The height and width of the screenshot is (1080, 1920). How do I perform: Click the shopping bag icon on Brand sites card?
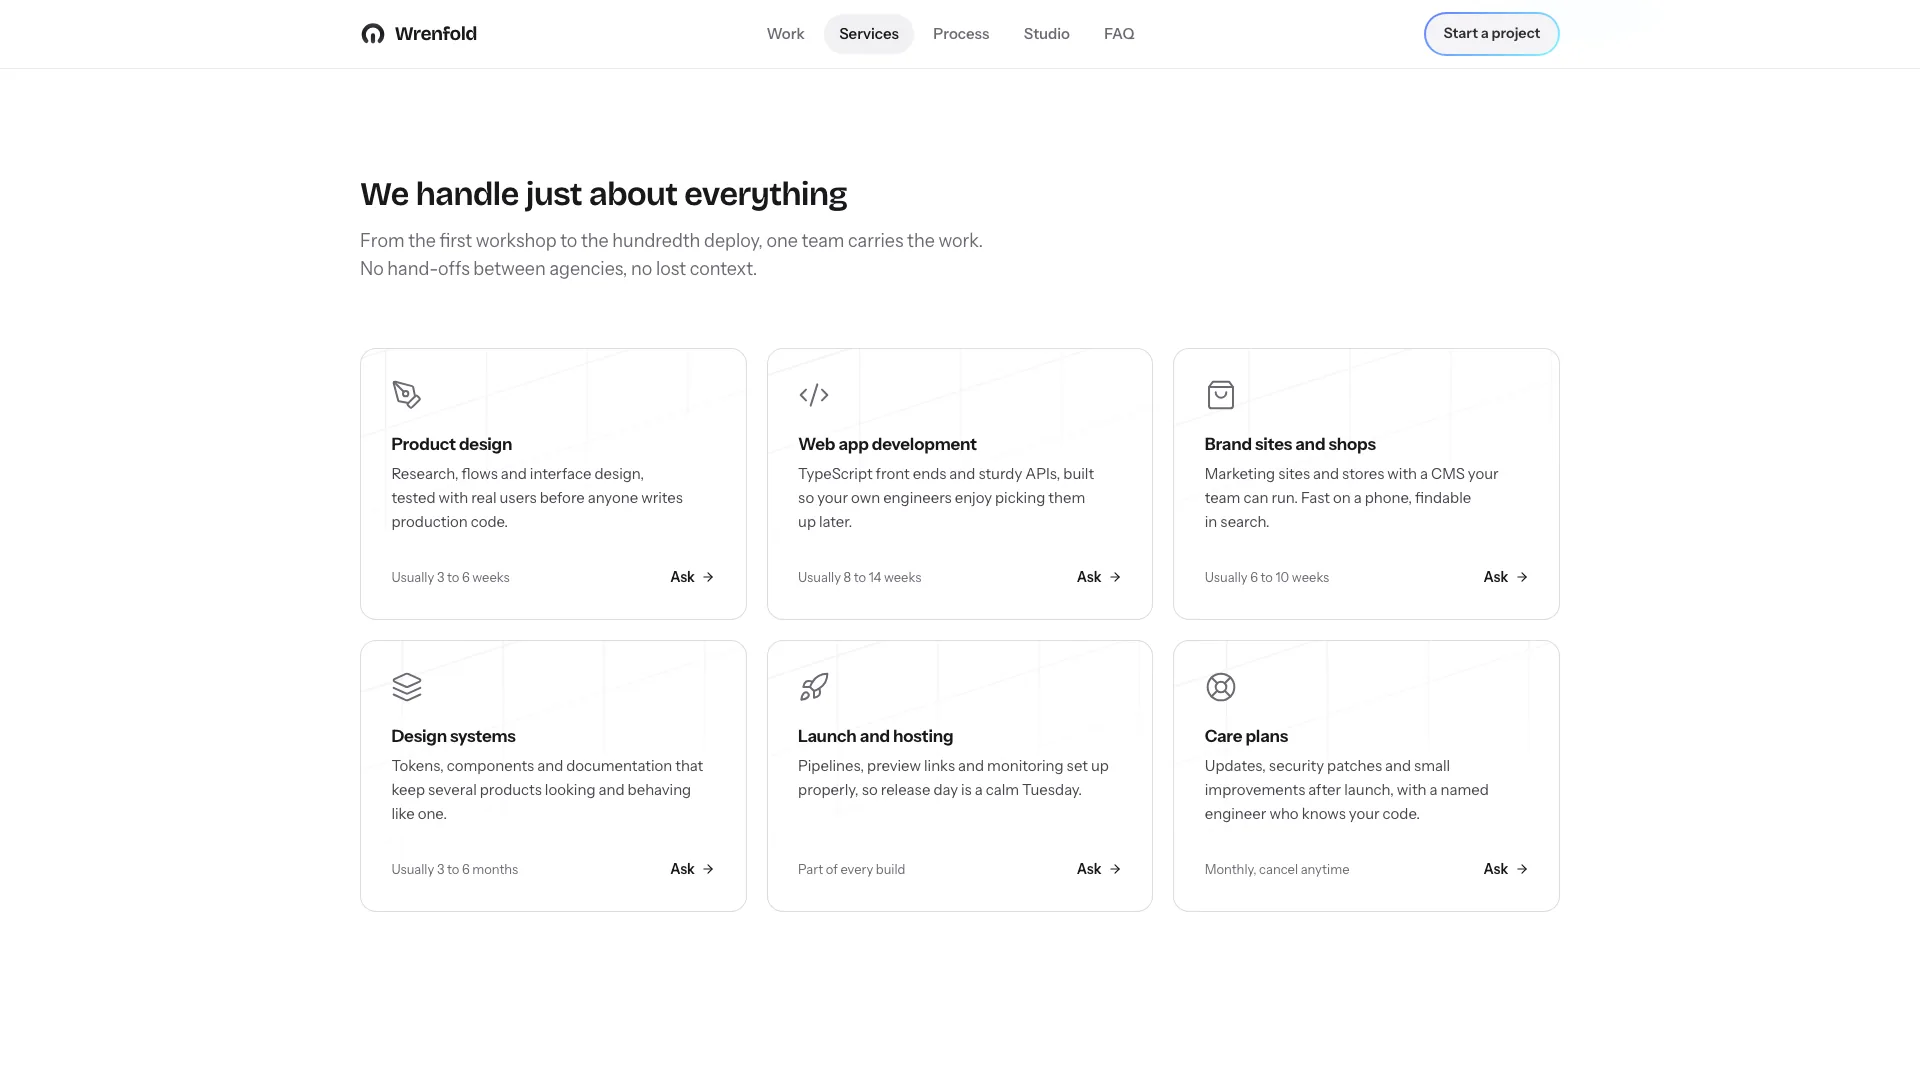(x=1221, y=395)
